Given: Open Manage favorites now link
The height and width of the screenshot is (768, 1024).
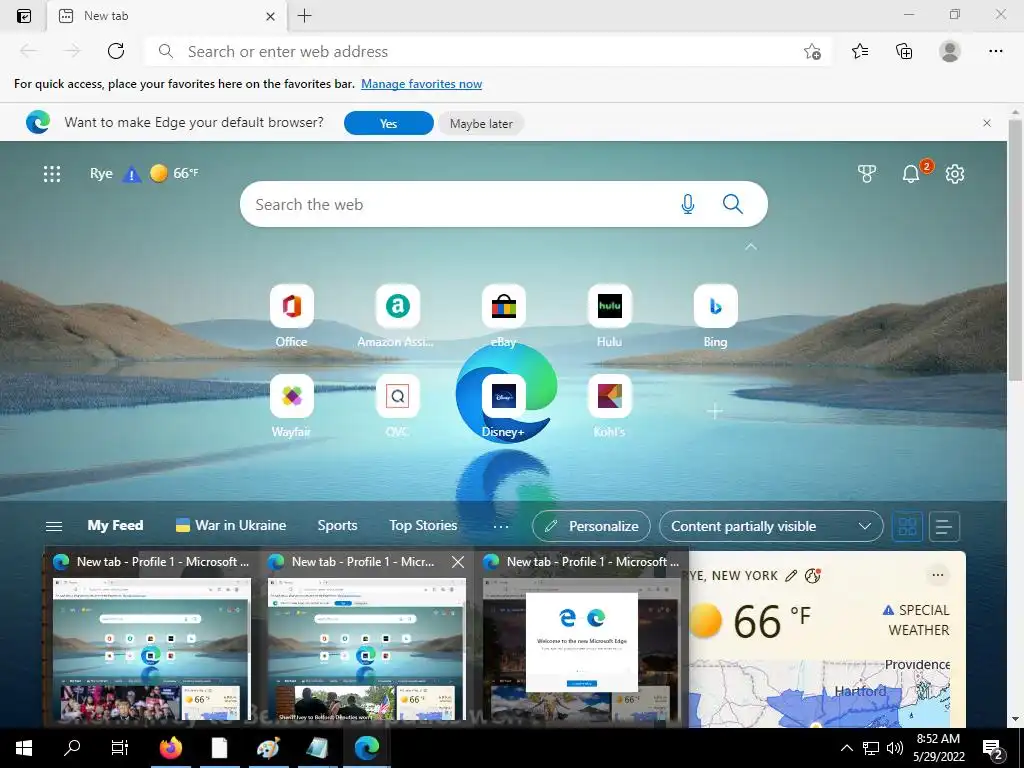Looking at the screenshot, I should pyautogui.click(x=421, y=84).
